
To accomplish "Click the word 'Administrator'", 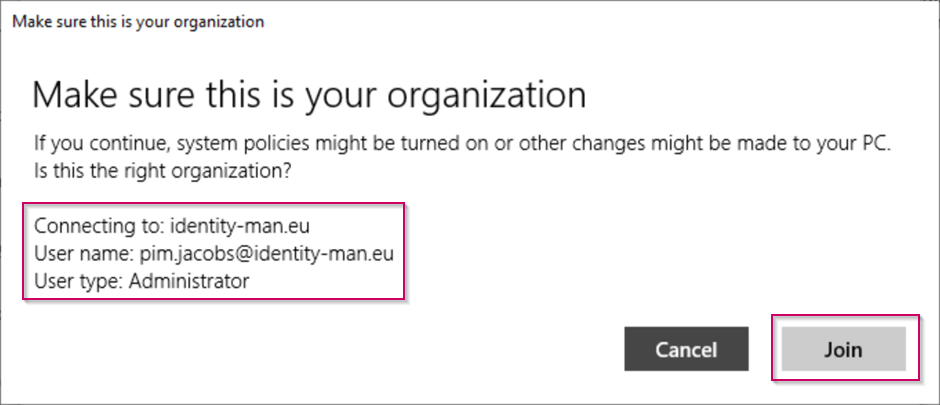I will click(186, 281).
